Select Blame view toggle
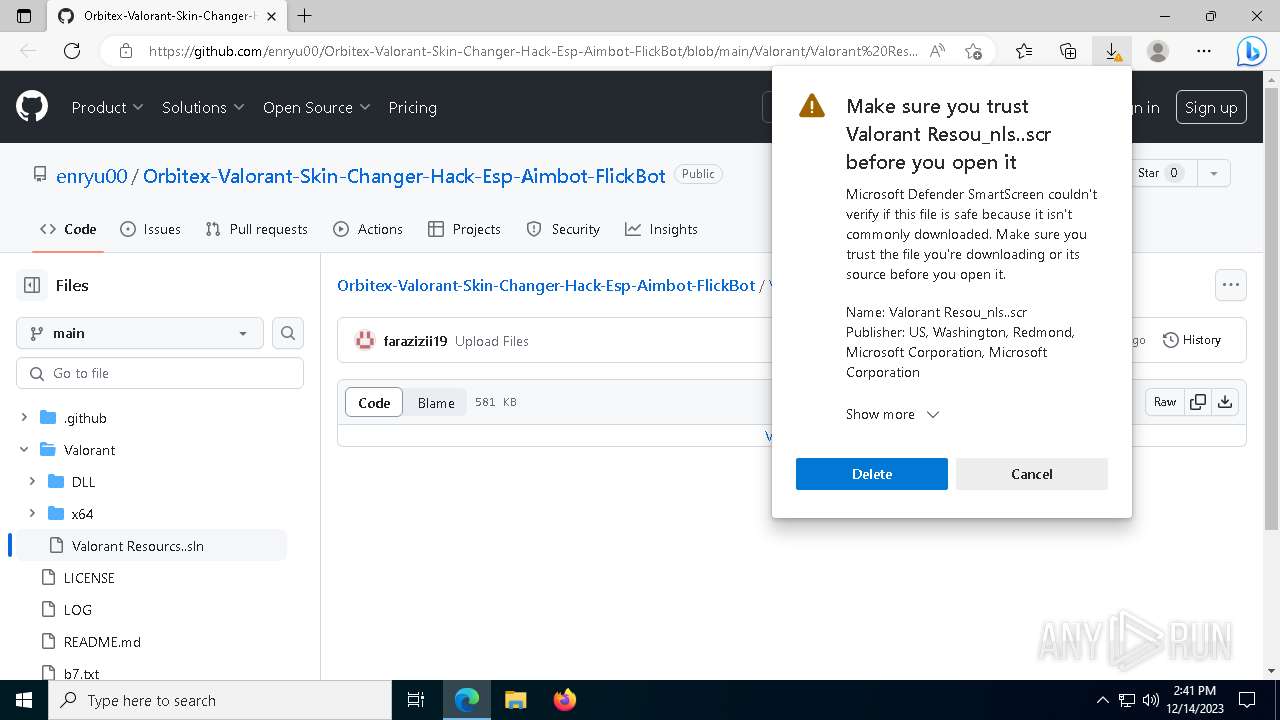Viewport: 1280px width, 720px height. pos(436,402)
